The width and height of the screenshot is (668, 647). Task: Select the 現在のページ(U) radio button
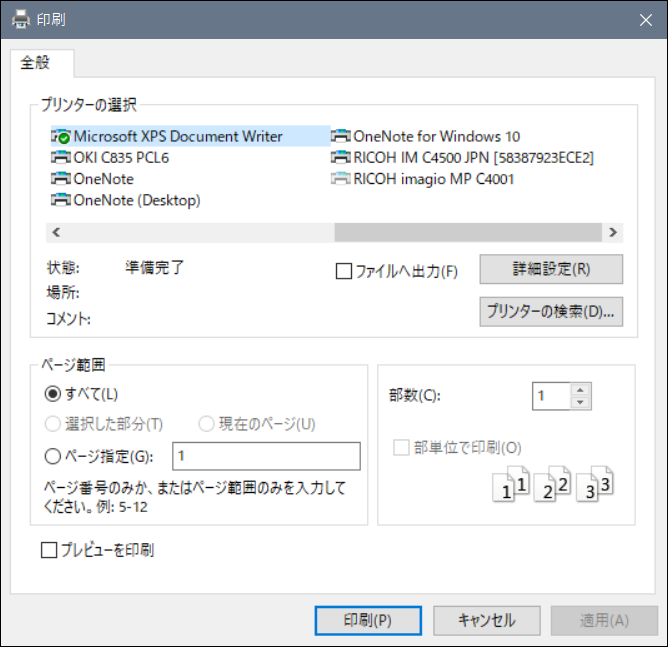click(207, 424)
